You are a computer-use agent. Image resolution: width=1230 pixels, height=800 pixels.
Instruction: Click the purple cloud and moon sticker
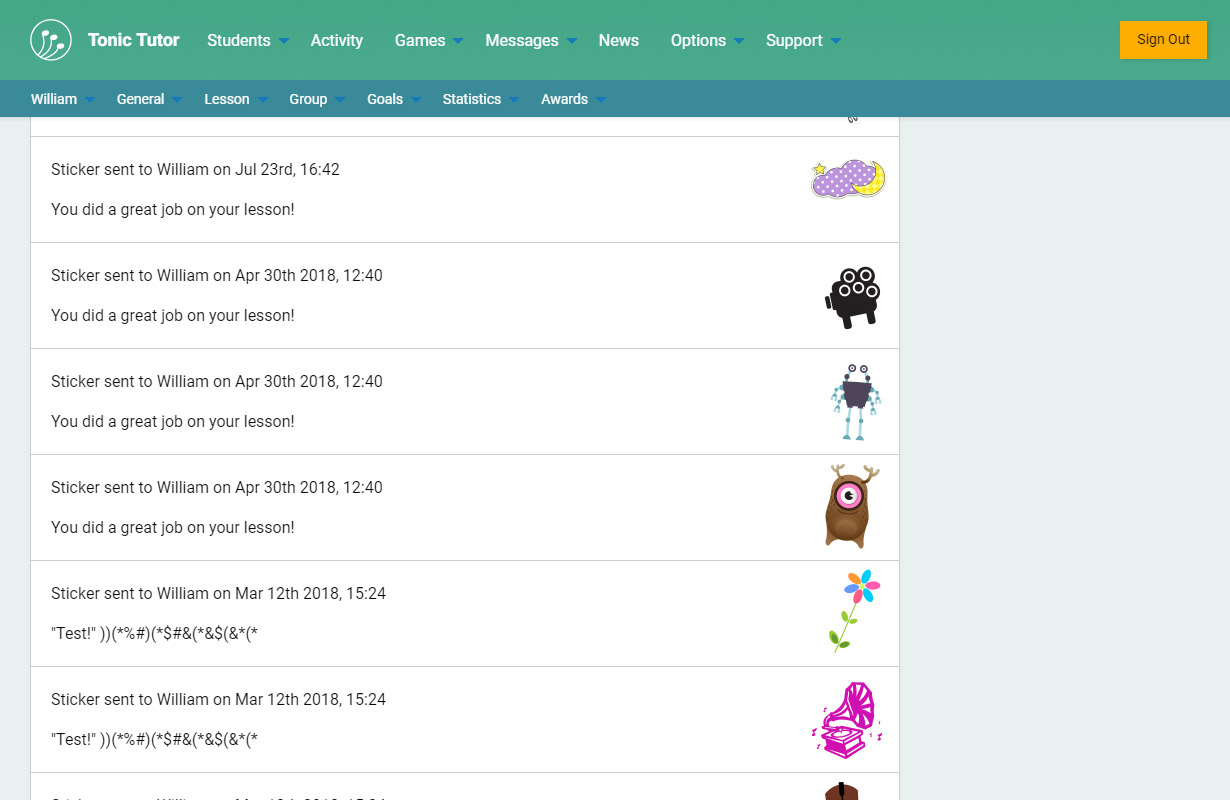(x=848, y=179)
